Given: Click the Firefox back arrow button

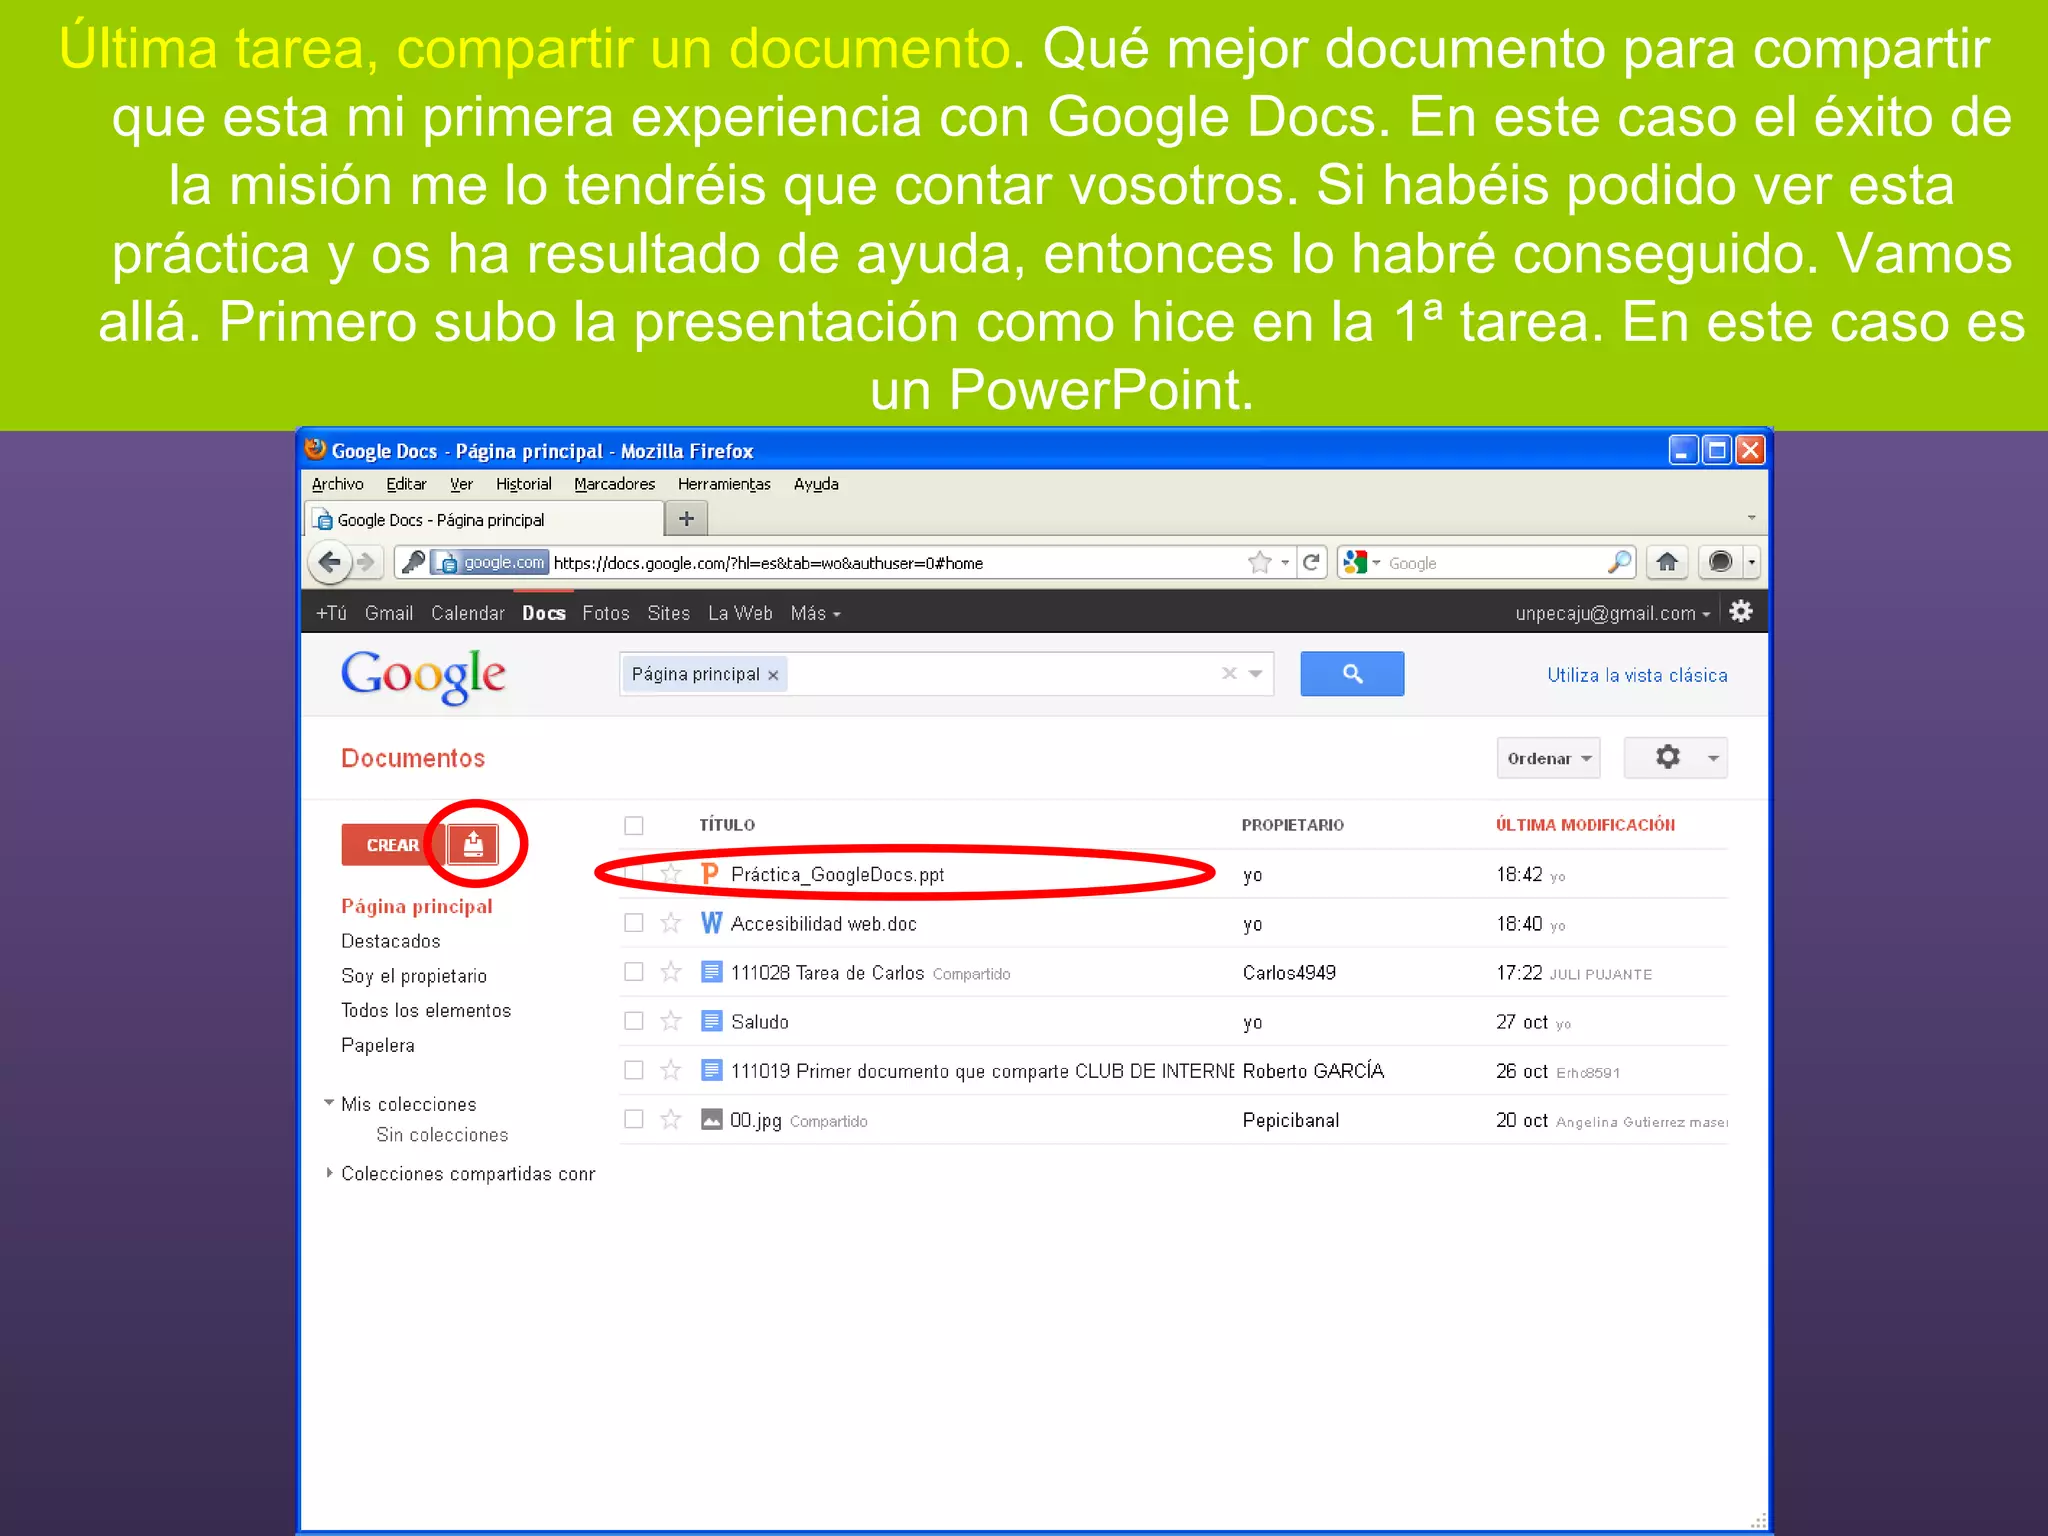Looking at the screenshot, I should 329,562.
